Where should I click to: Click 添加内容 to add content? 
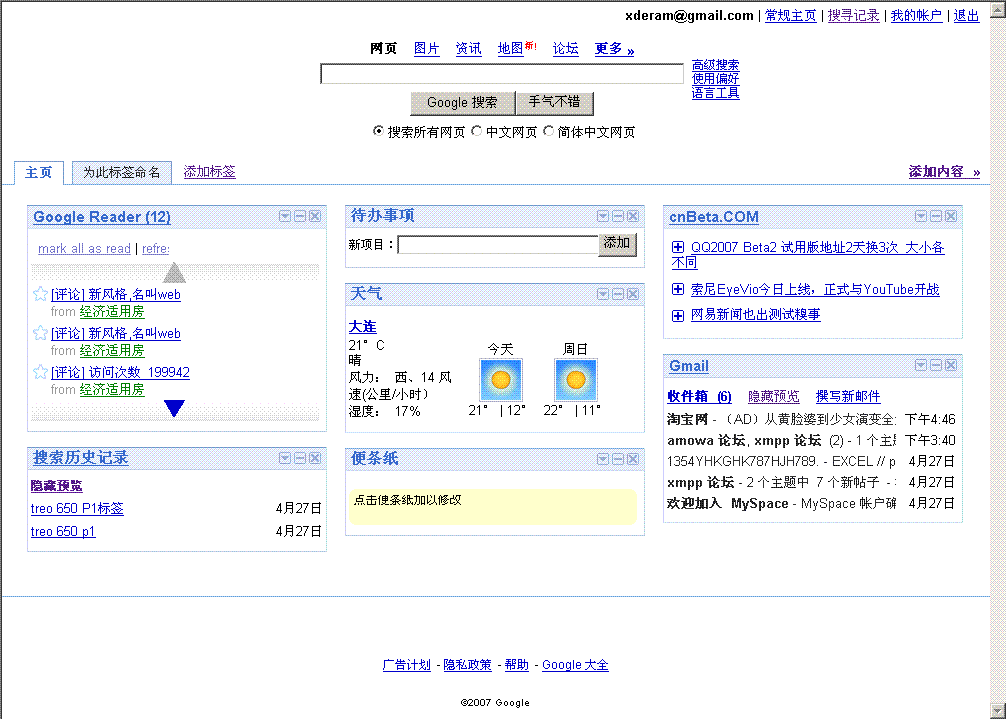tap(944, 171)
